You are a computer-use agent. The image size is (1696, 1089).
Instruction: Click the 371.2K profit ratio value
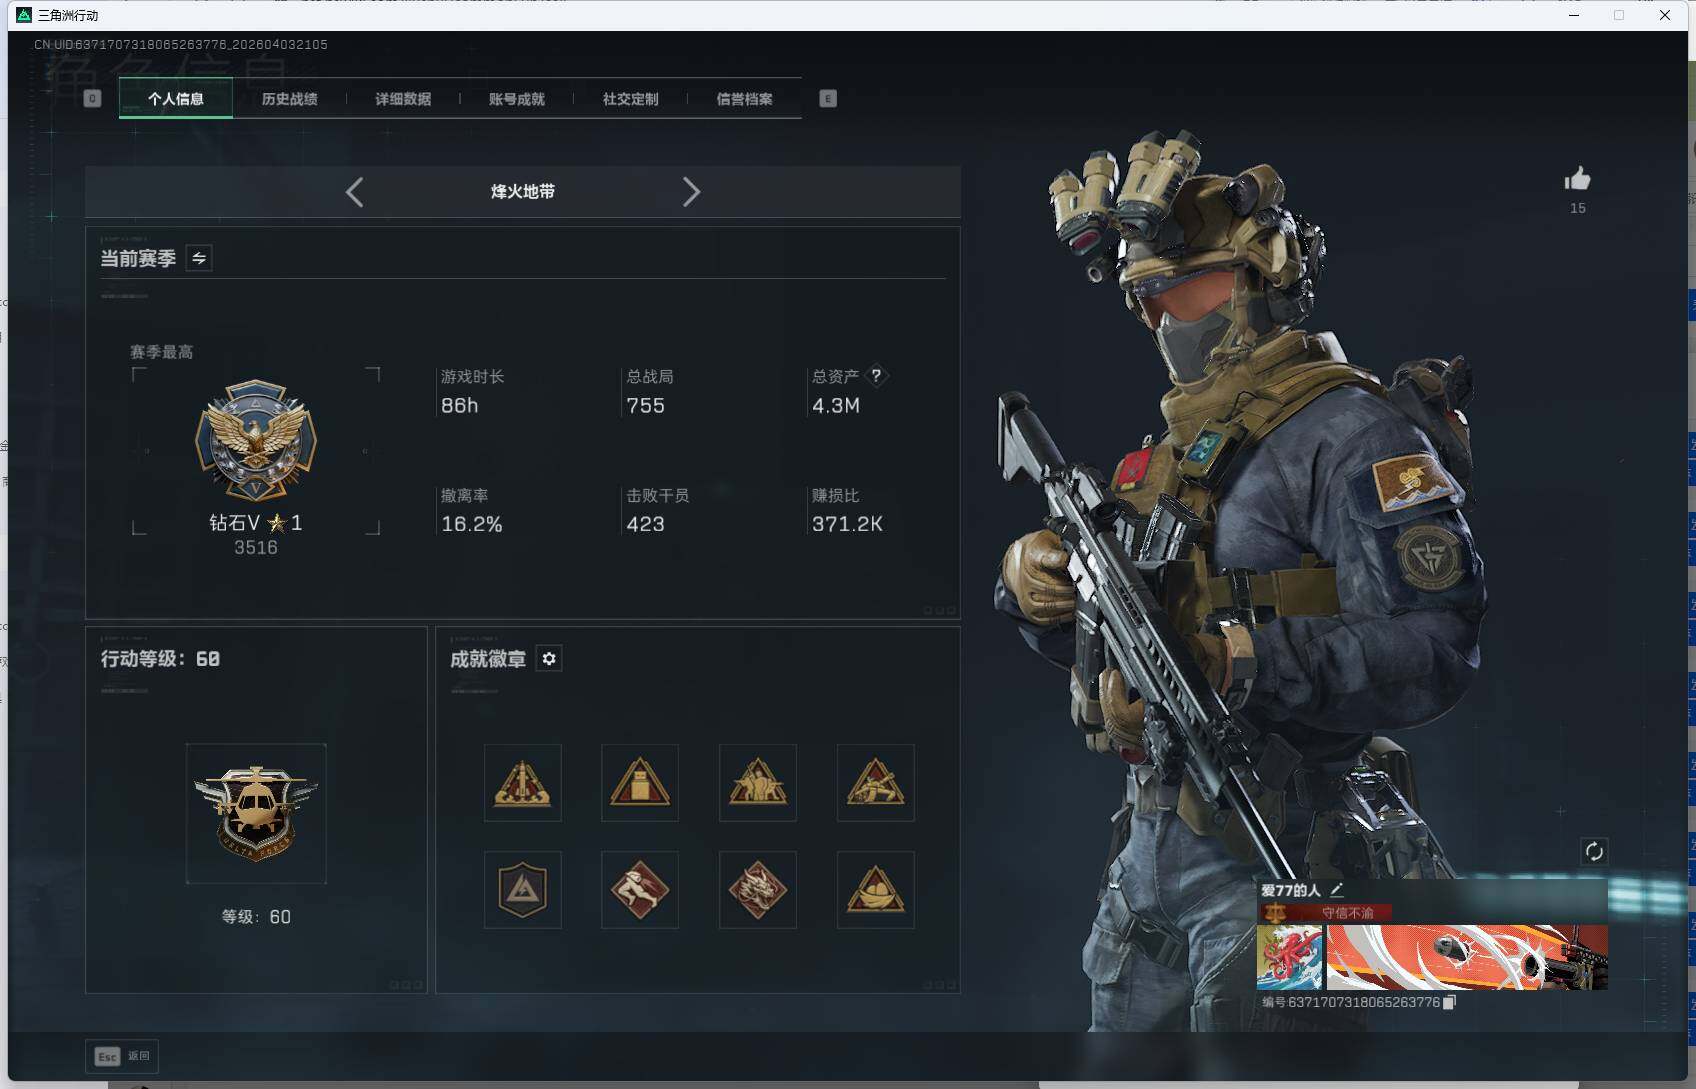coord(847,524)
